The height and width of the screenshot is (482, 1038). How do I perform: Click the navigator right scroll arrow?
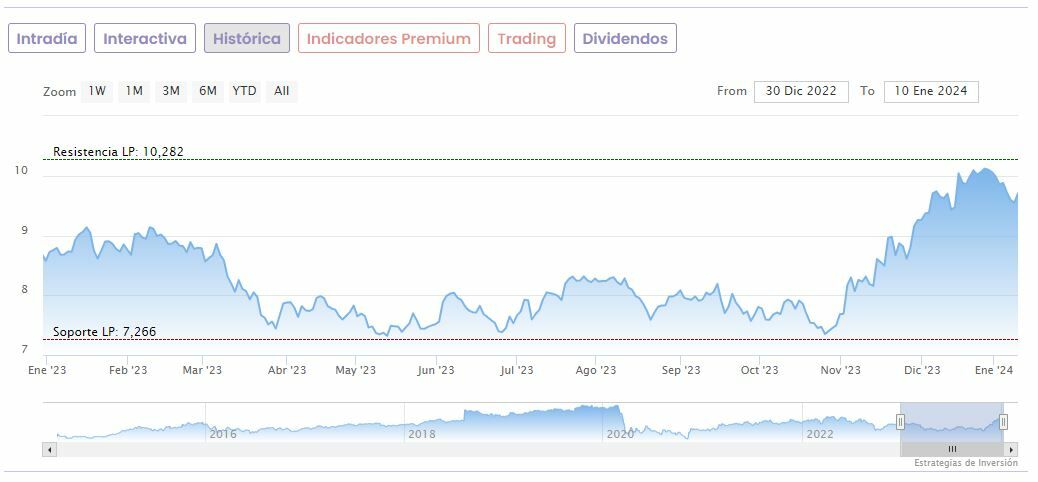(1012, 450)
